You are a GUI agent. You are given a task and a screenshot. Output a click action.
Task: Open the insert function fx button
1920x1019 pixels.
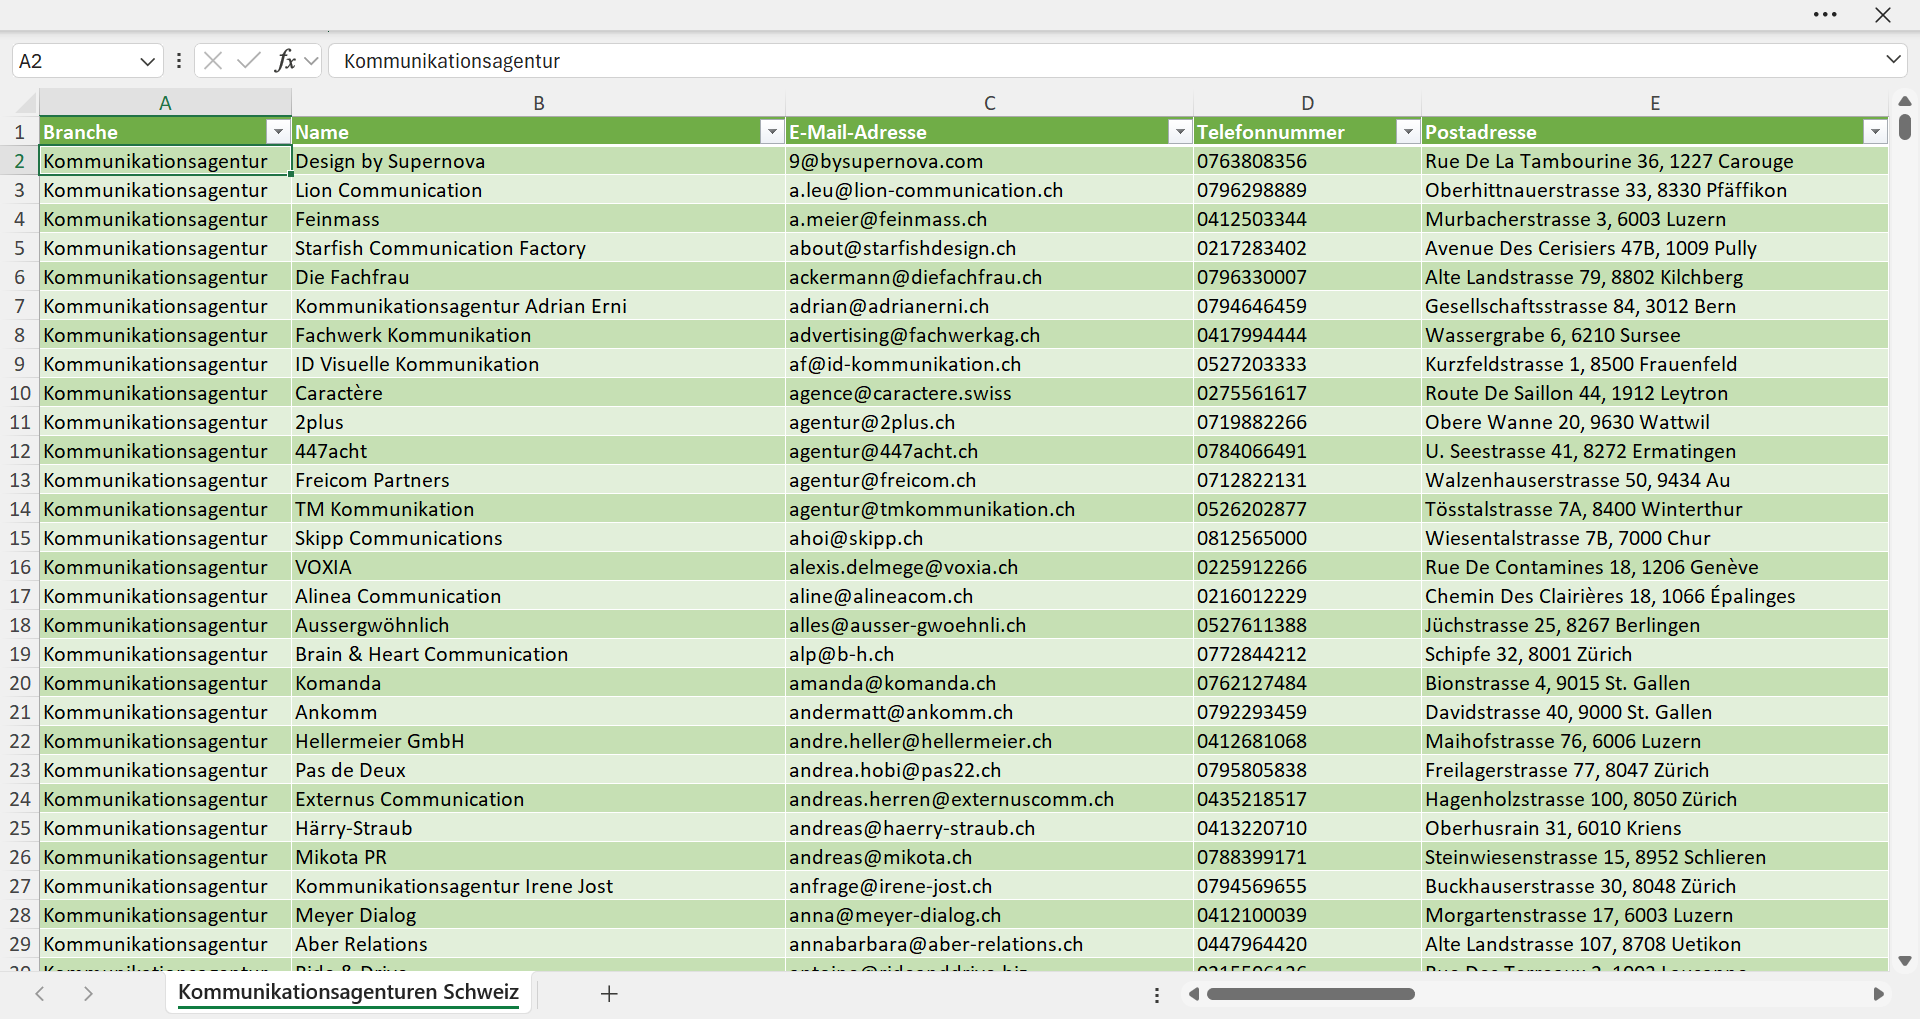[285, 61]
